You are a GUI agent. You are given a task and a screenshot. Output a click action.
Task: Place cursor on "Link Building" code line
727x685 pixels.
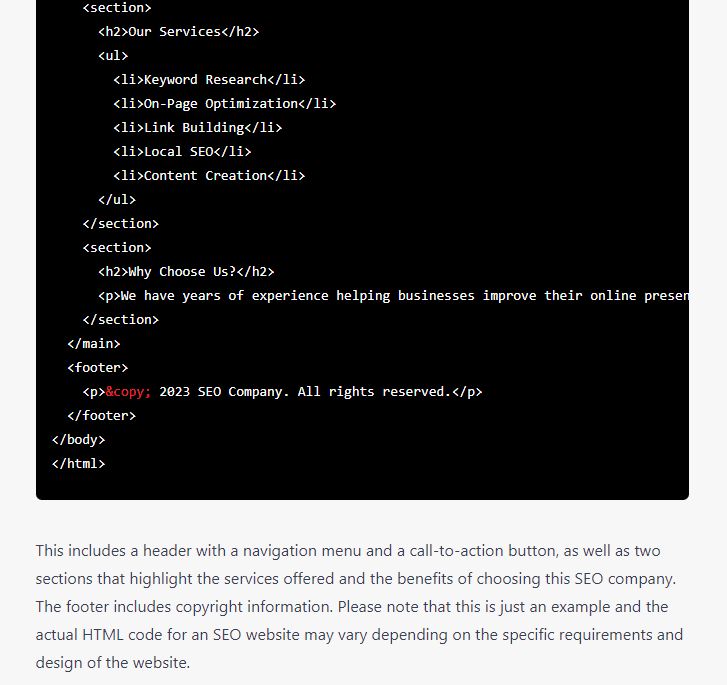[x=197, y=128]
